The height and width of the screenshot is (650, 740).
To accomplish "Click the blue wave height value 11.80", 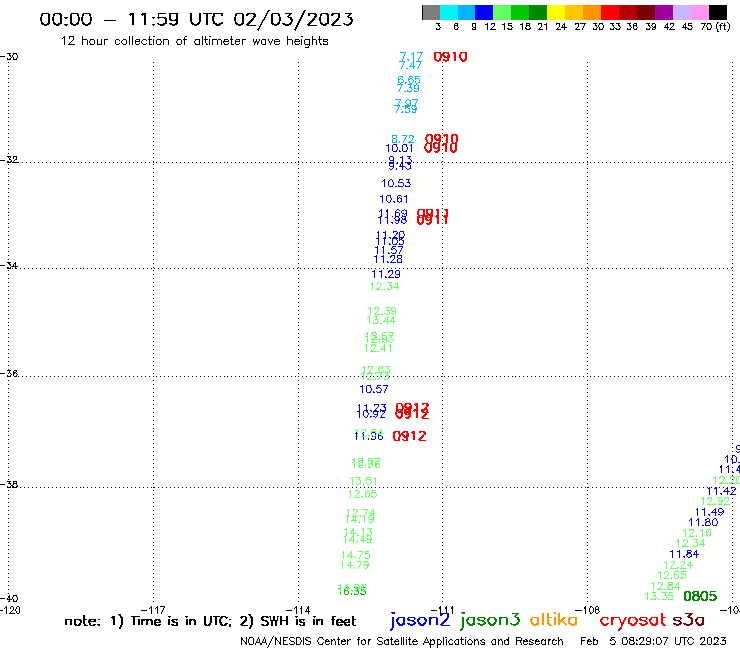I will coord(703,522).
